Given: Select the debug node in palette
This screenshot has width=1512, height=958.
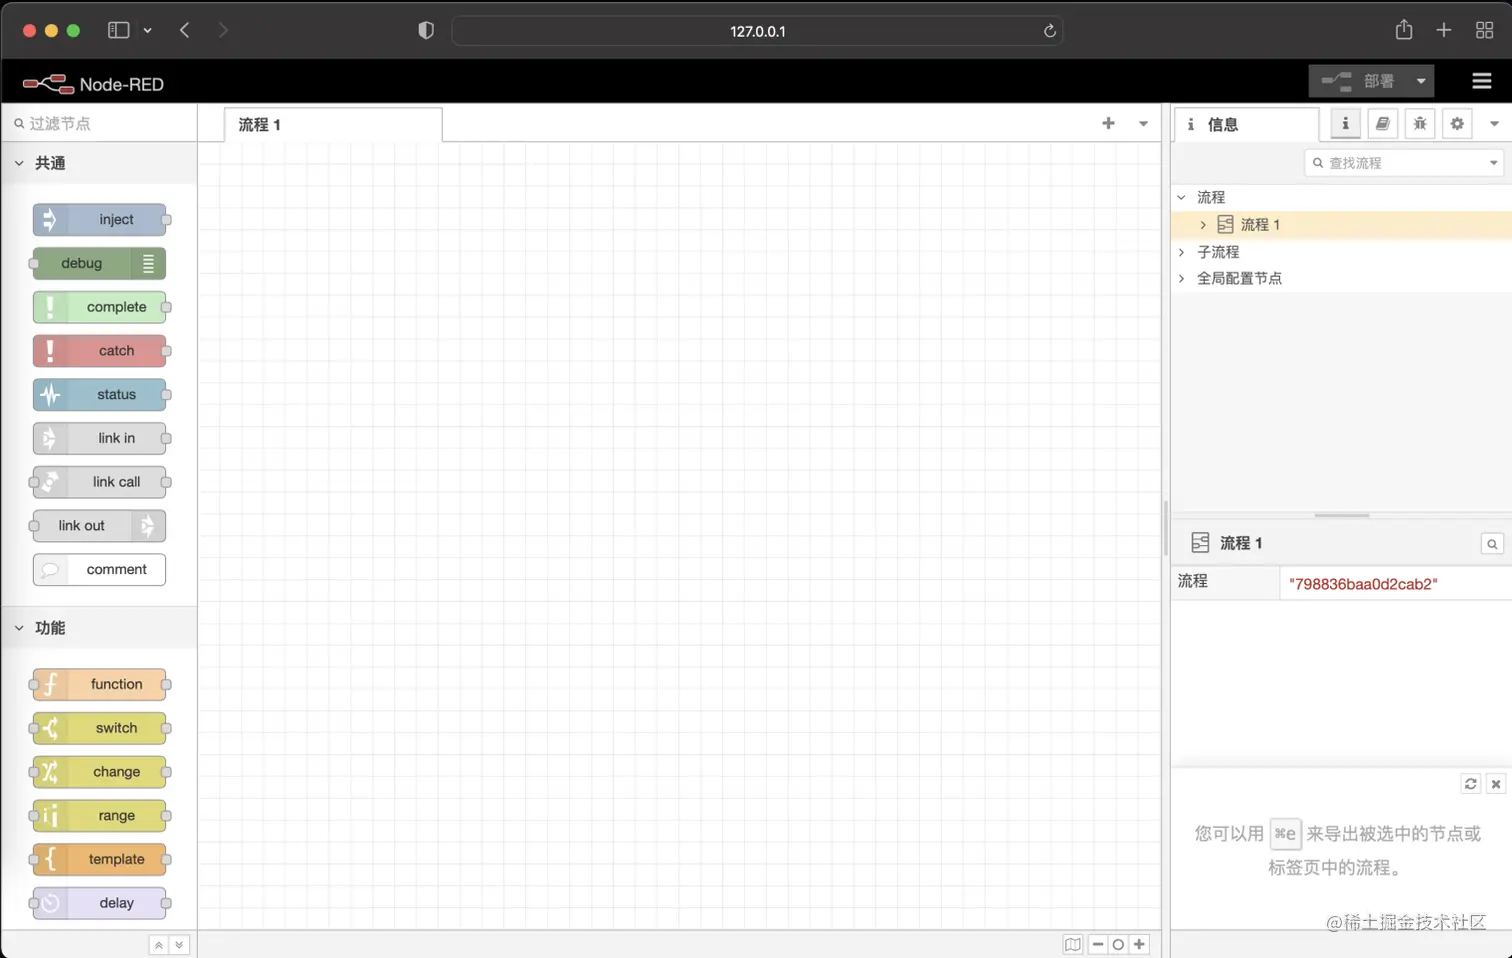Looking at the screenshot, I should 99,264.
